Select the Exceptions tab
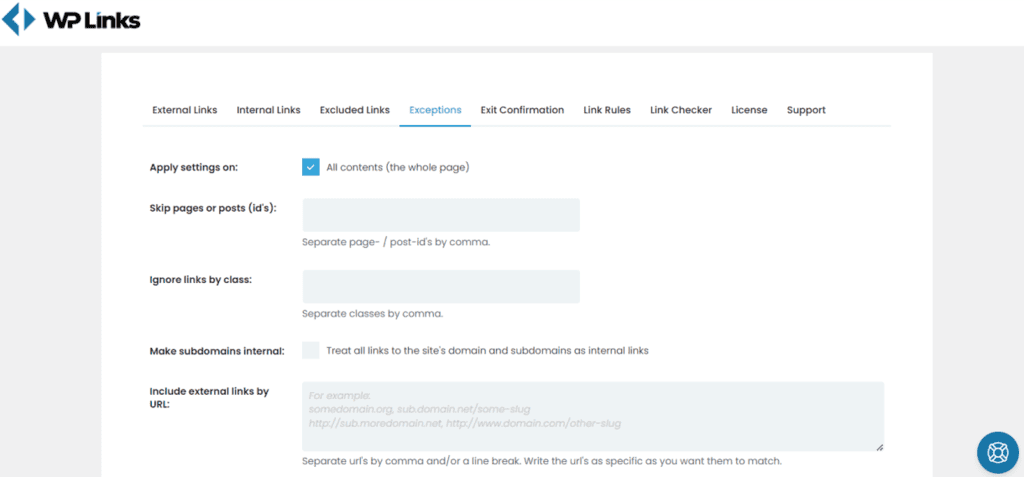 point(436,110)
